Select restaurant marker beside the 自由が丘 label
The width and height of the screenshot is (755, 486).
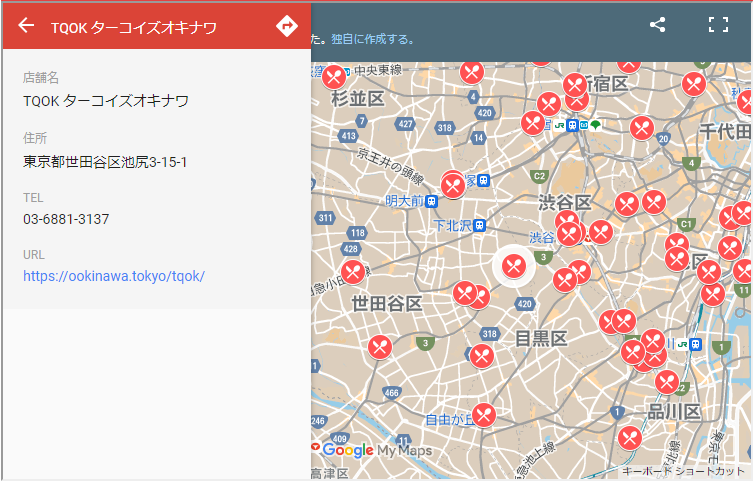click(484, 414)
